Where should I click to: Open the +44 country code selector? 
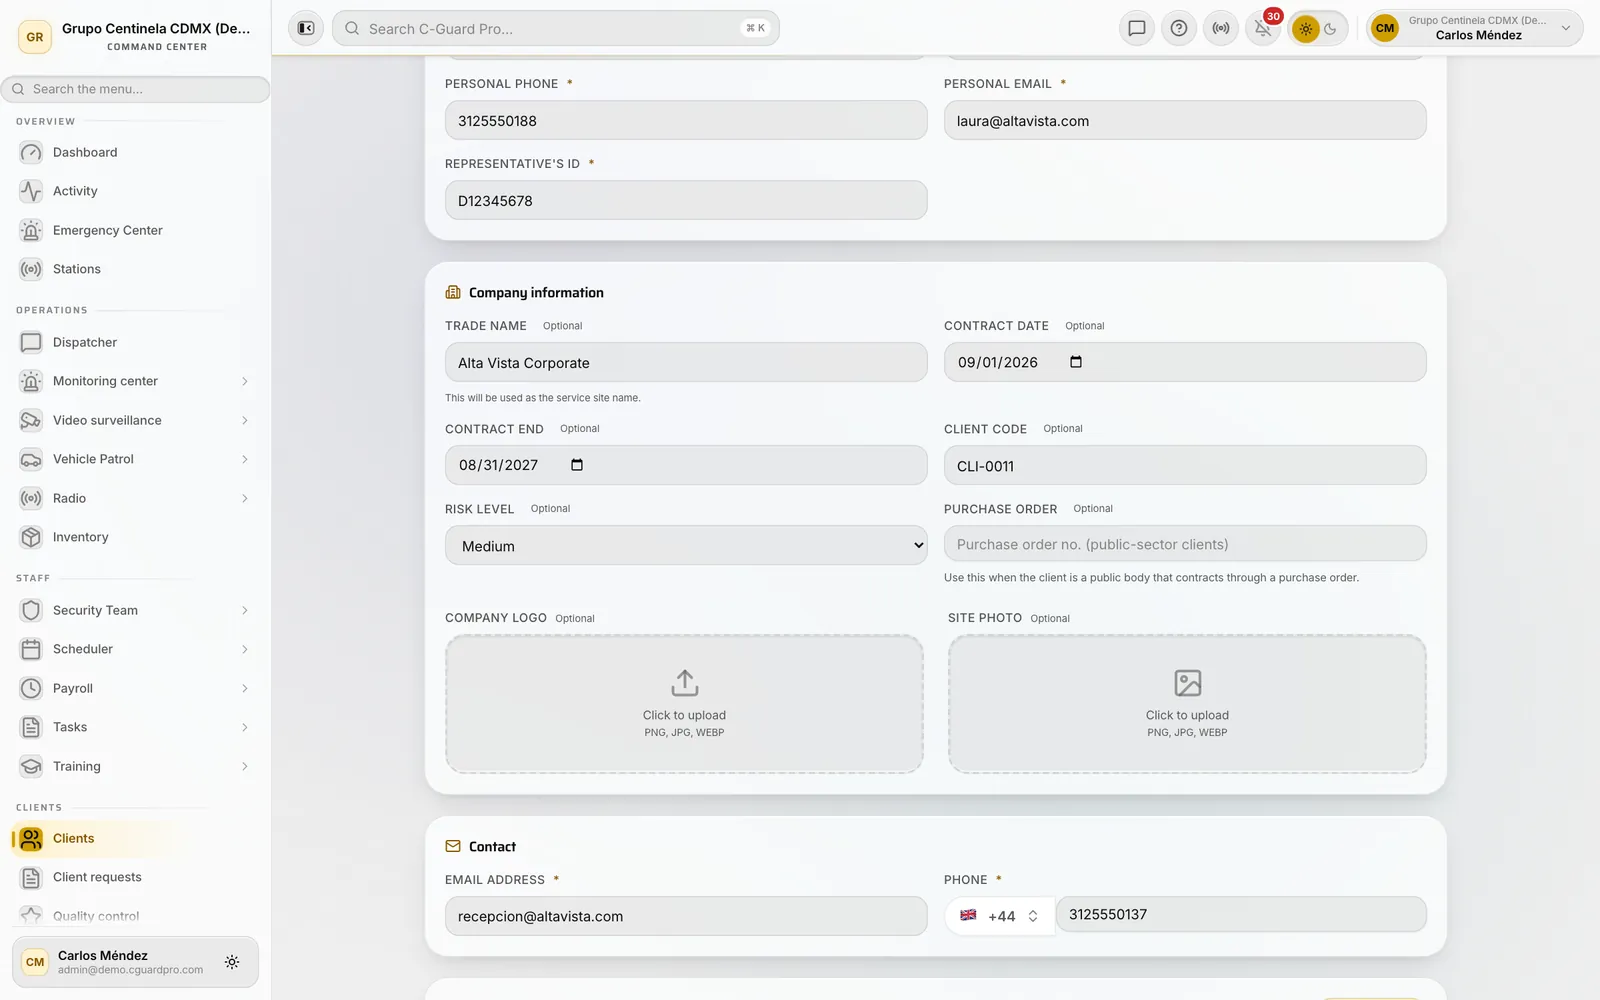(999, 916)
